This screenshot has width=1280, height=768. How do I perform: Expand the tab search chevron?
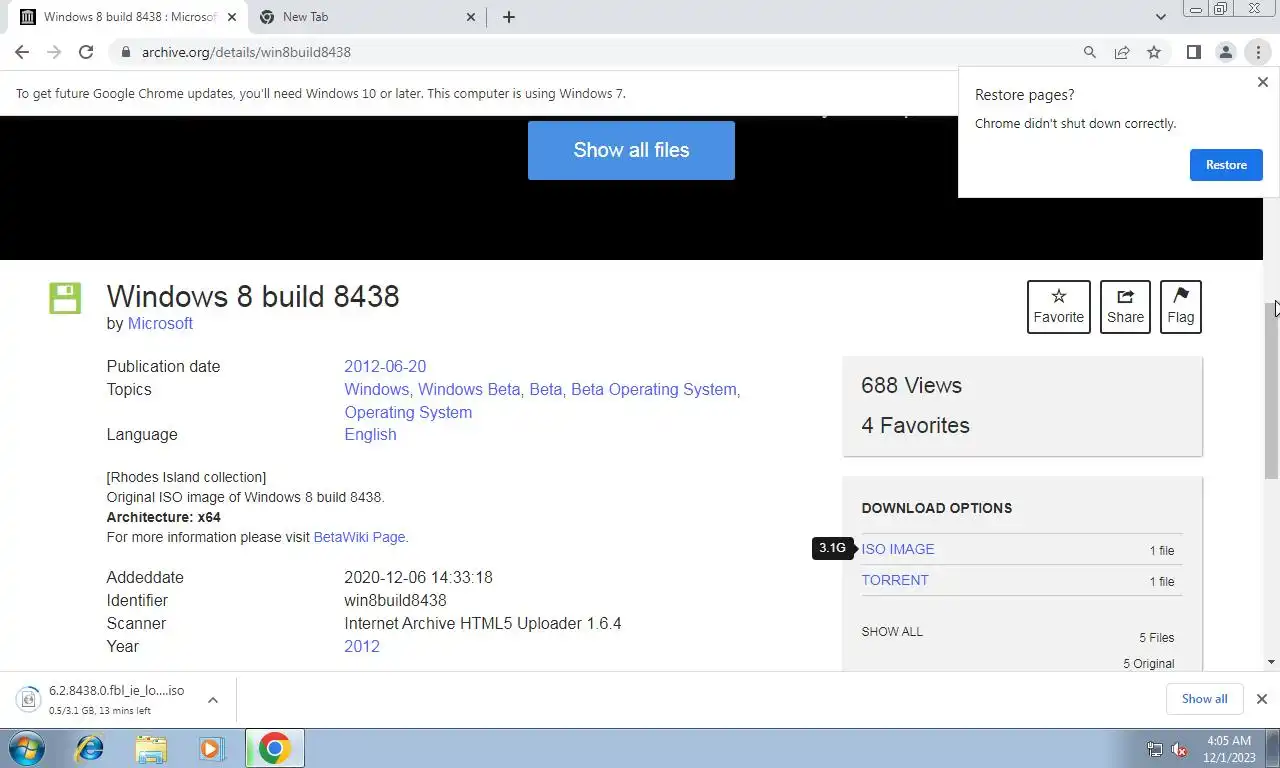[1160, 17]
